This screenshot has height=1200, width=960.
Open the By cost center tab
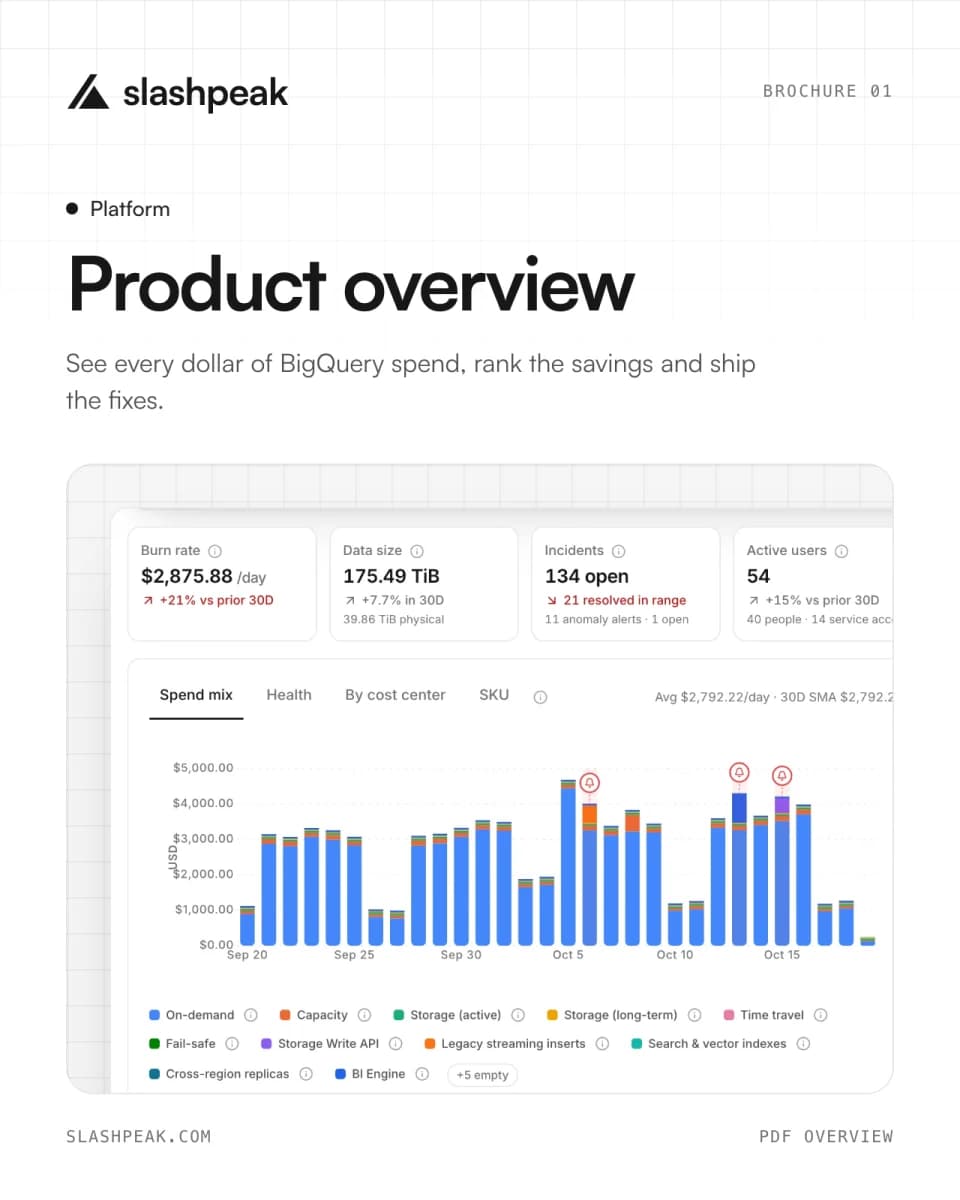tap(395, 695)
